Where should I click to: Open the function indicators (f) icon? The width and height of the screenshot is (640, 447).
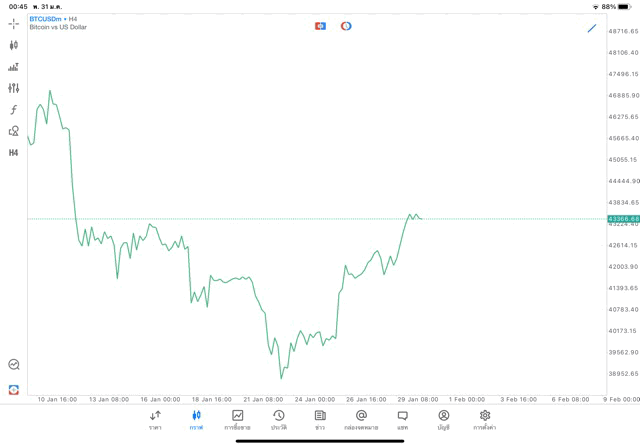pyautogui.click(x=13, y=110)
